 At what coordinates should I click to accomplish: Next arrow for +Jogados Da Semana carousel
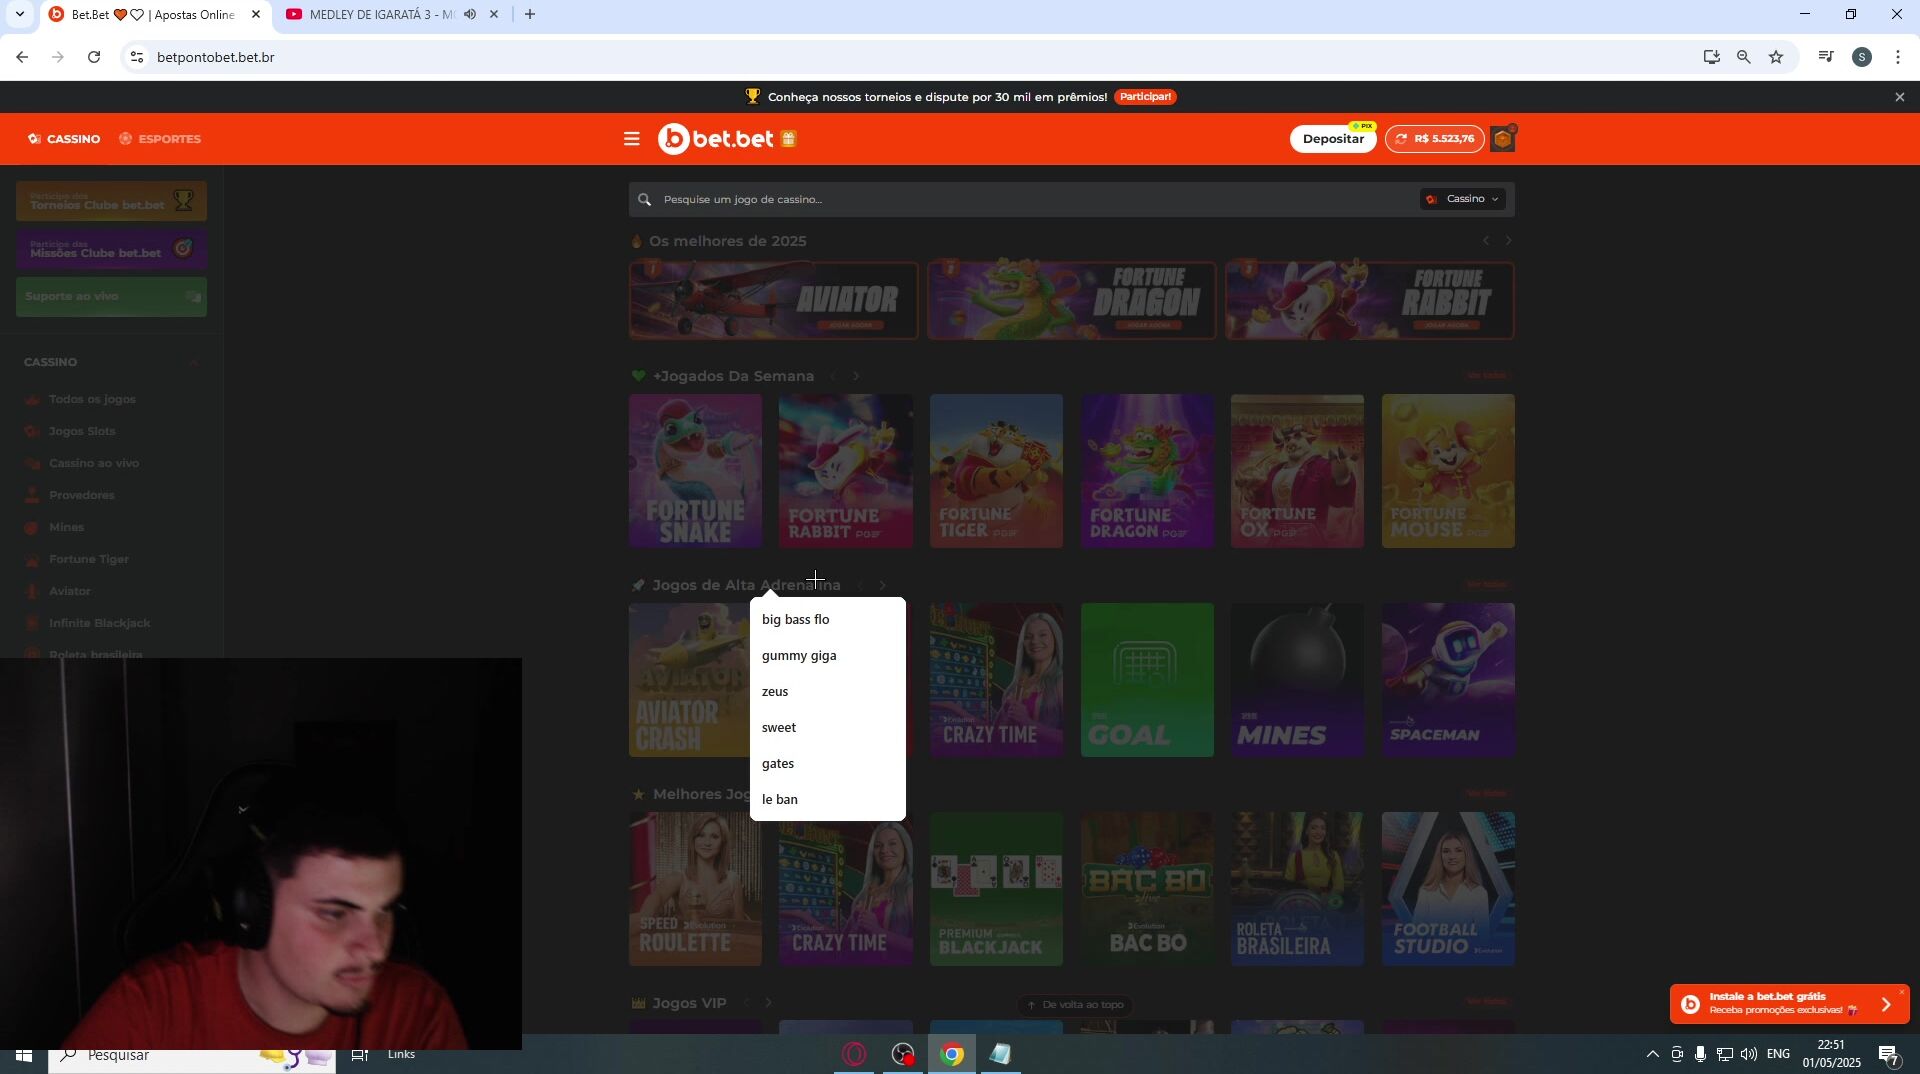856,376
